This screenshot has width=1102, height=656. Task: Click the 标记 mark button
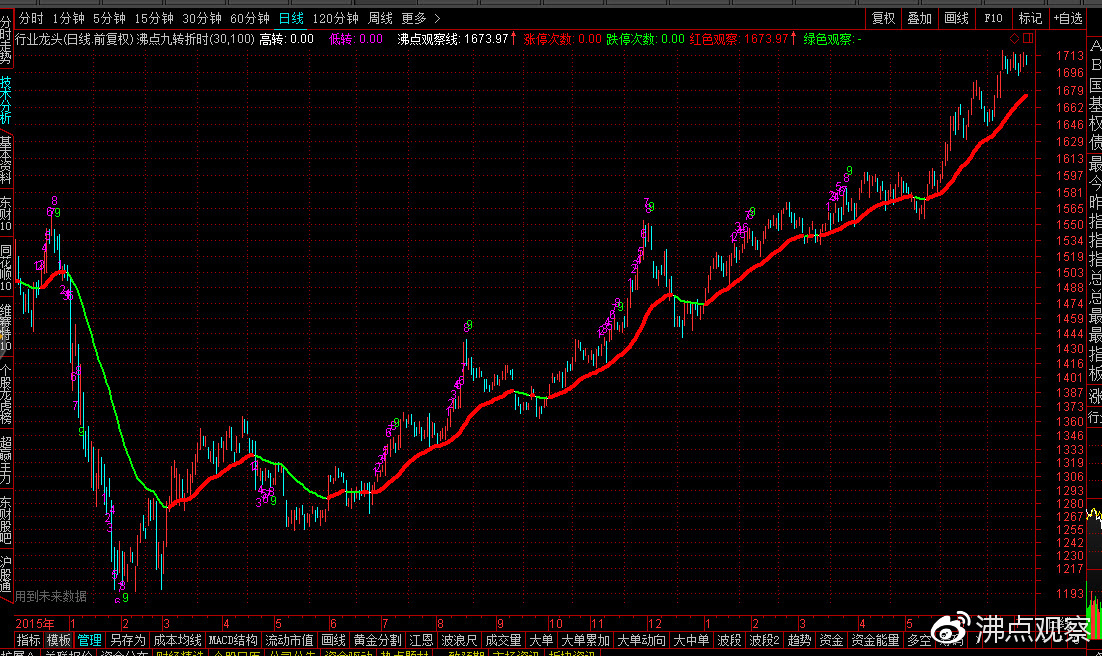(1030, 18)
